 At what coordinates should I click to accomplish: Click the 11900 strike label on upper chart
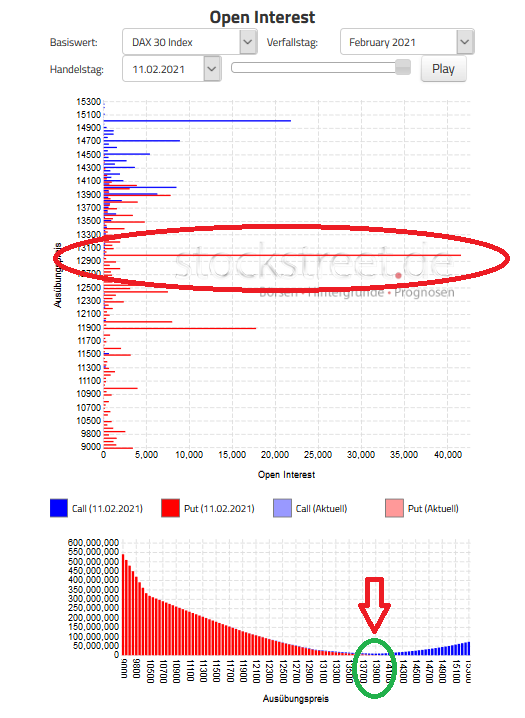pos(89,328)
